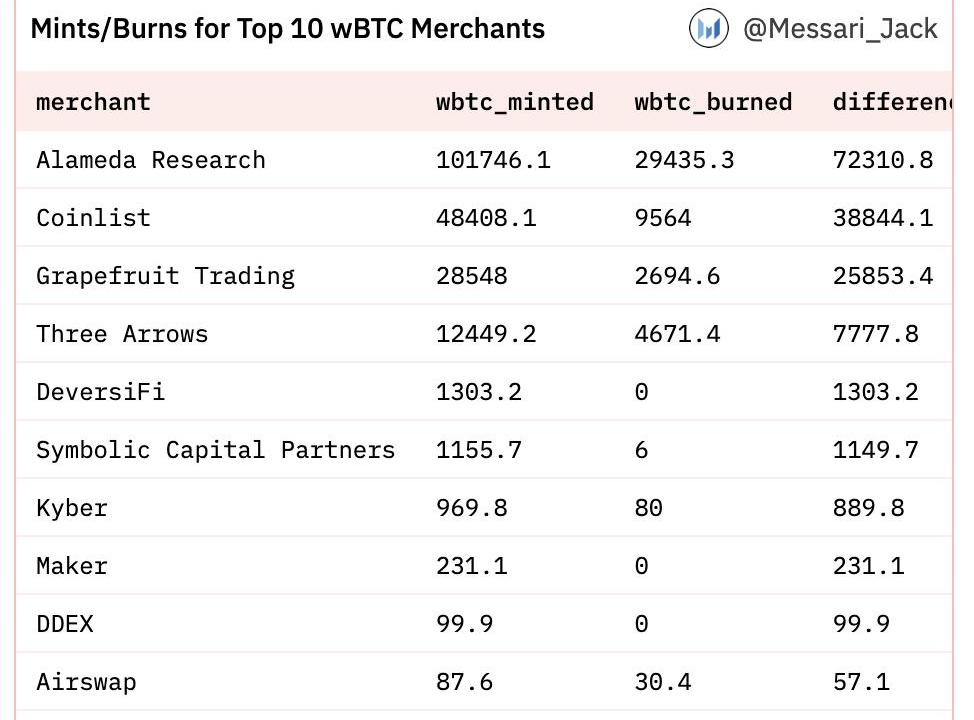Select the Coinlist merchant cell
The height and width of the screenshot is (720, 974).
pos(93,218)
